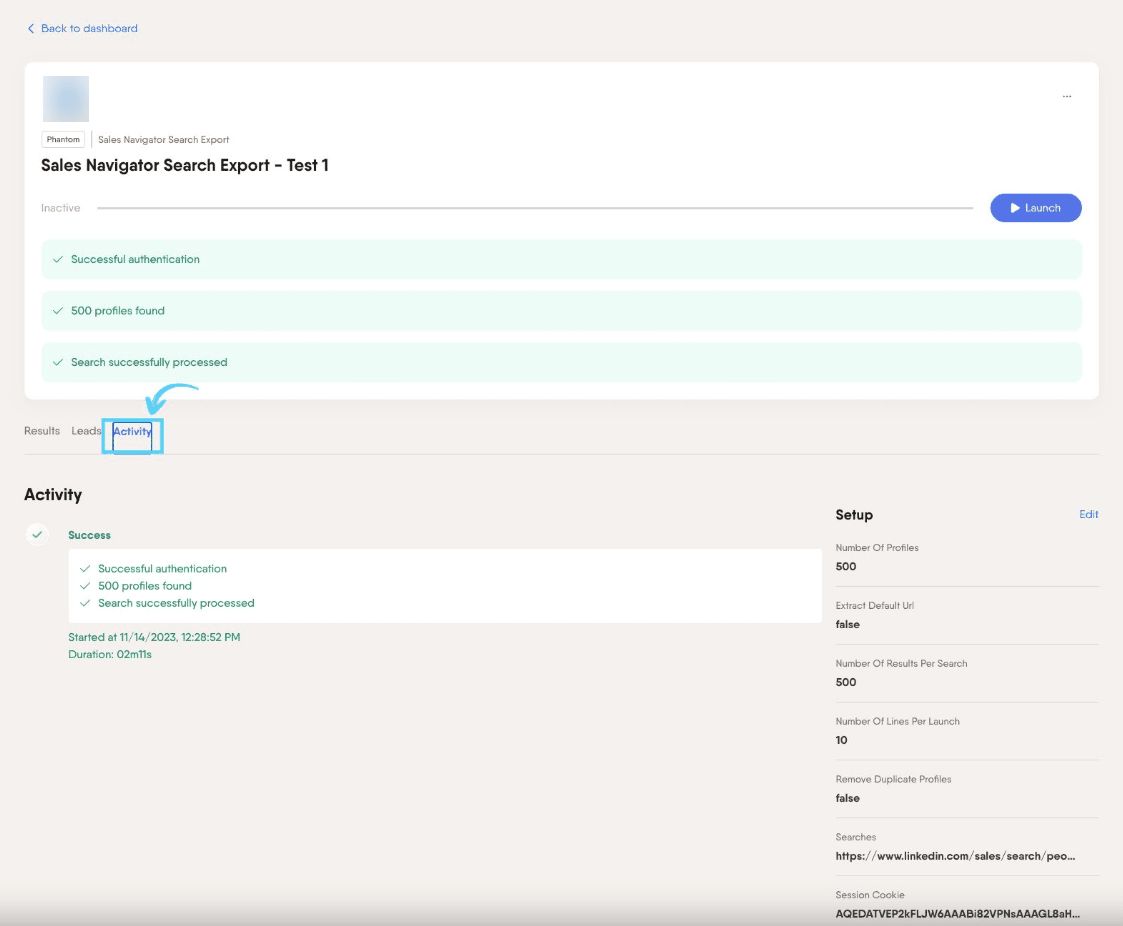This screenshot has width=1123, height=926.
Task: Click checkmark beside 500 profiles found banner
Action: point(58,311)
